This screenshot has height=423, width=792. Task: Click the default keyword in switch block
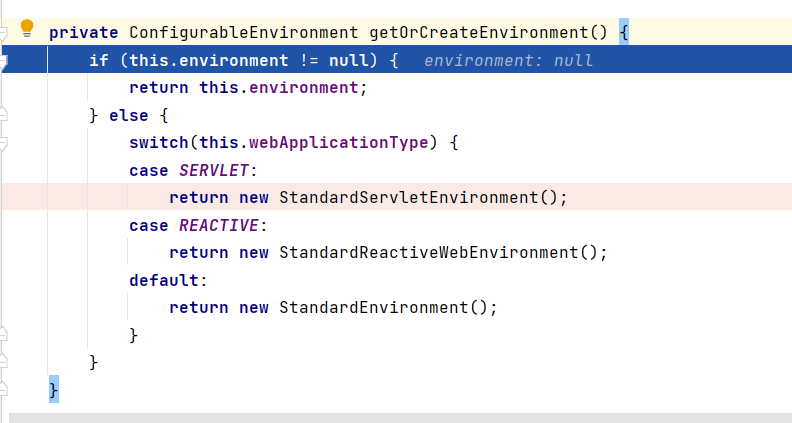click(x=164, y=280)
